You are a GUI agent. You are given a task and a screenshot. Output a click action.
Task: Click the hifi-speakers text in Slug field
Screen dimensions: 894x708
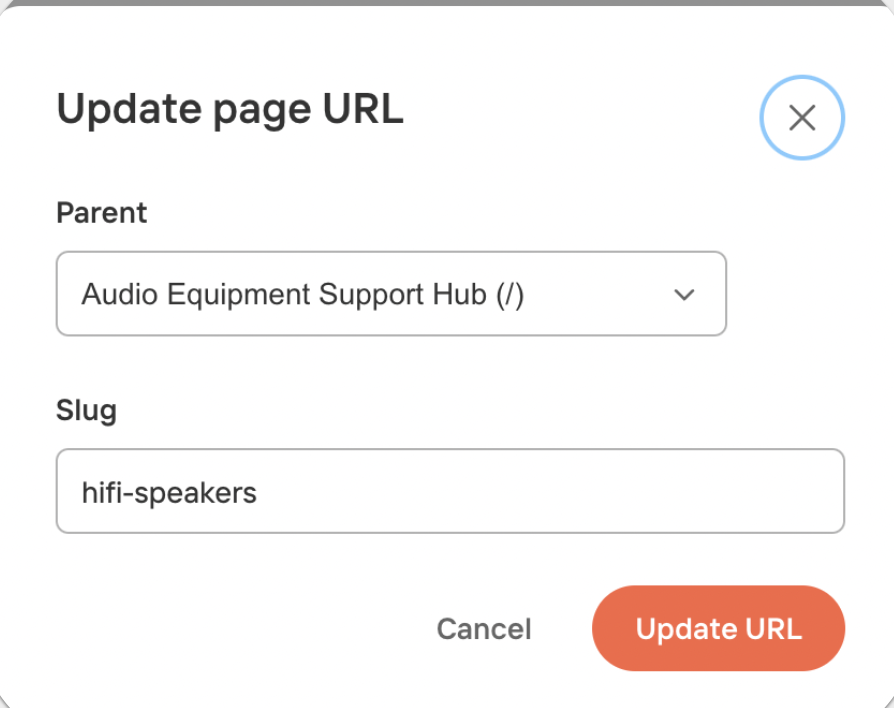(169, 493)
